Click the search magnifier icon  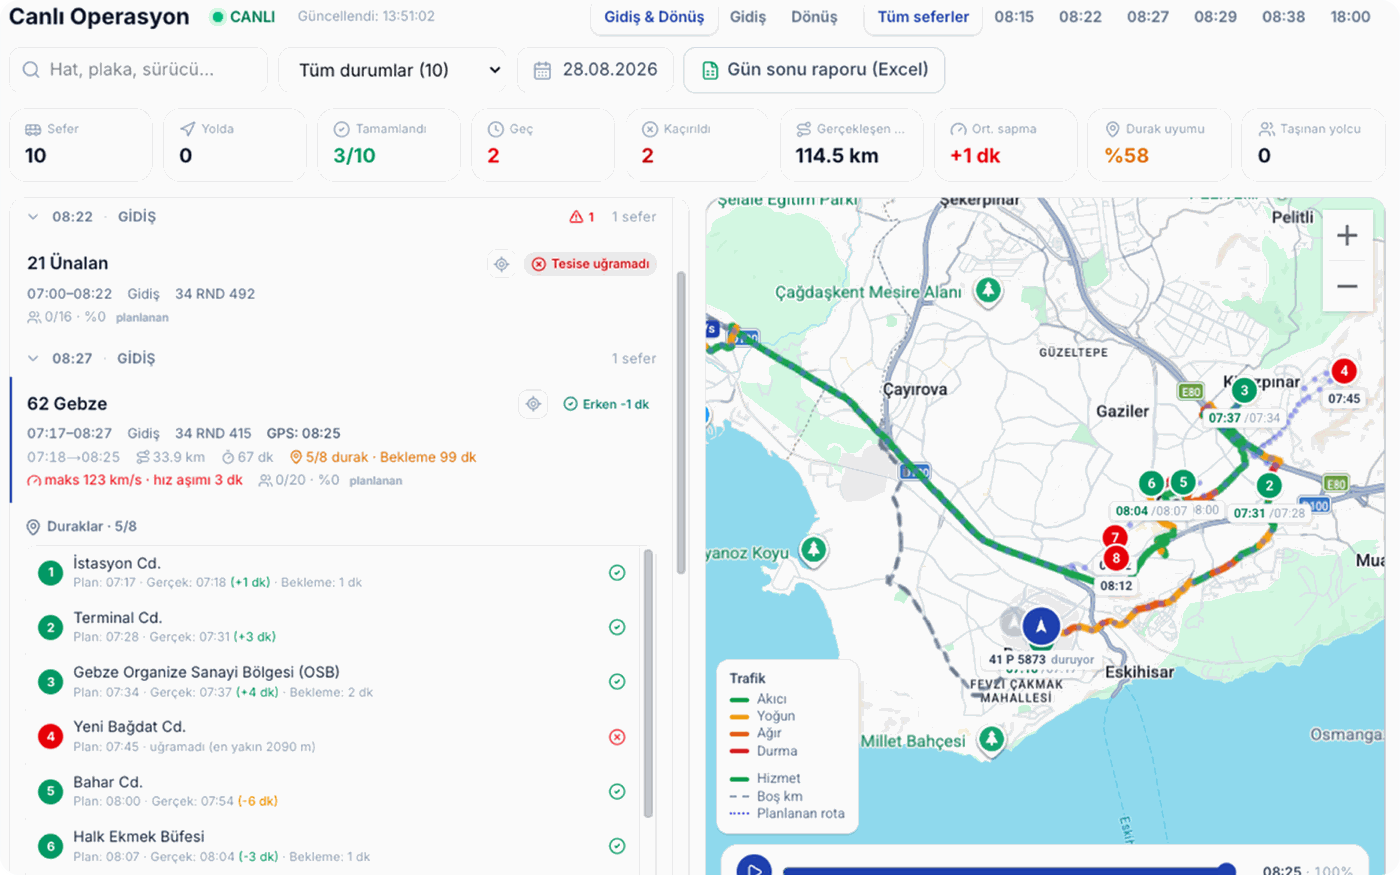pos(31,70)
